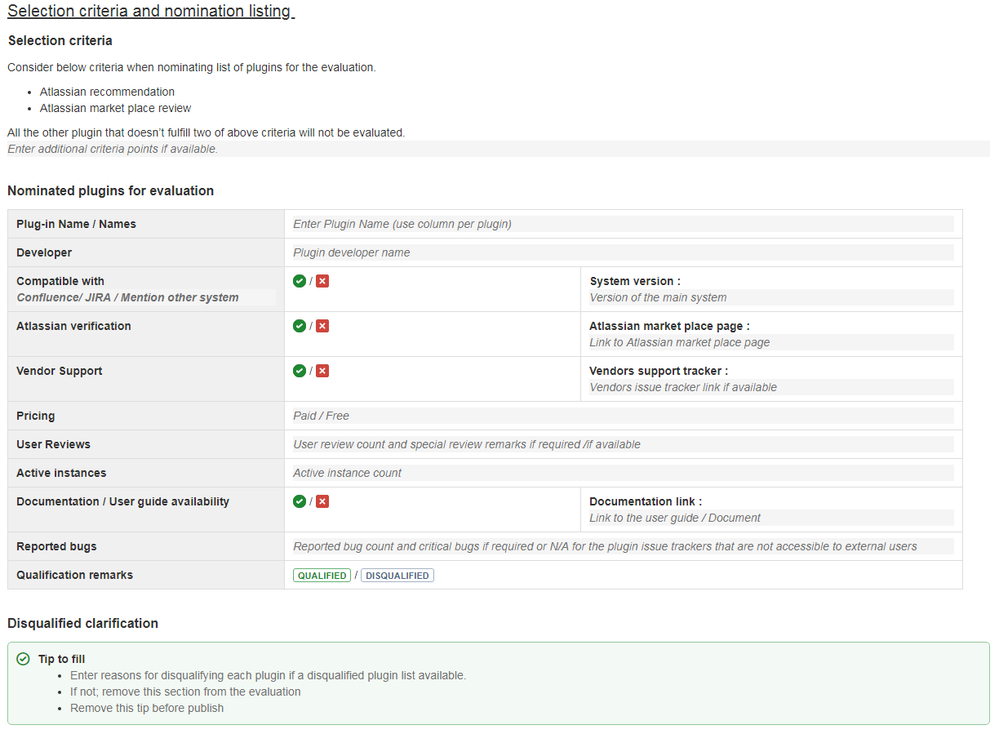Select the QUALIFIED status lozenge

321,575
